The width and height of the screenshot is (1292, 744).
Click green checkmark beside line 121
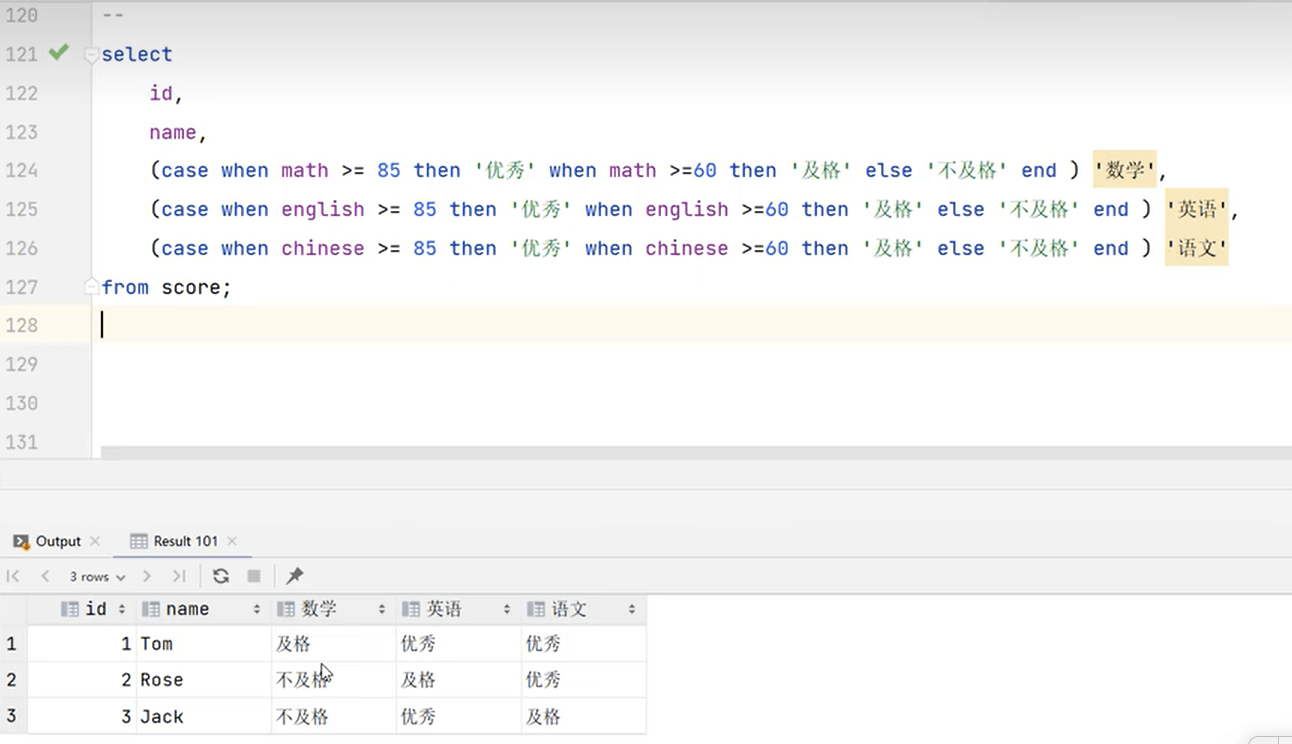(x=59, y=53)
